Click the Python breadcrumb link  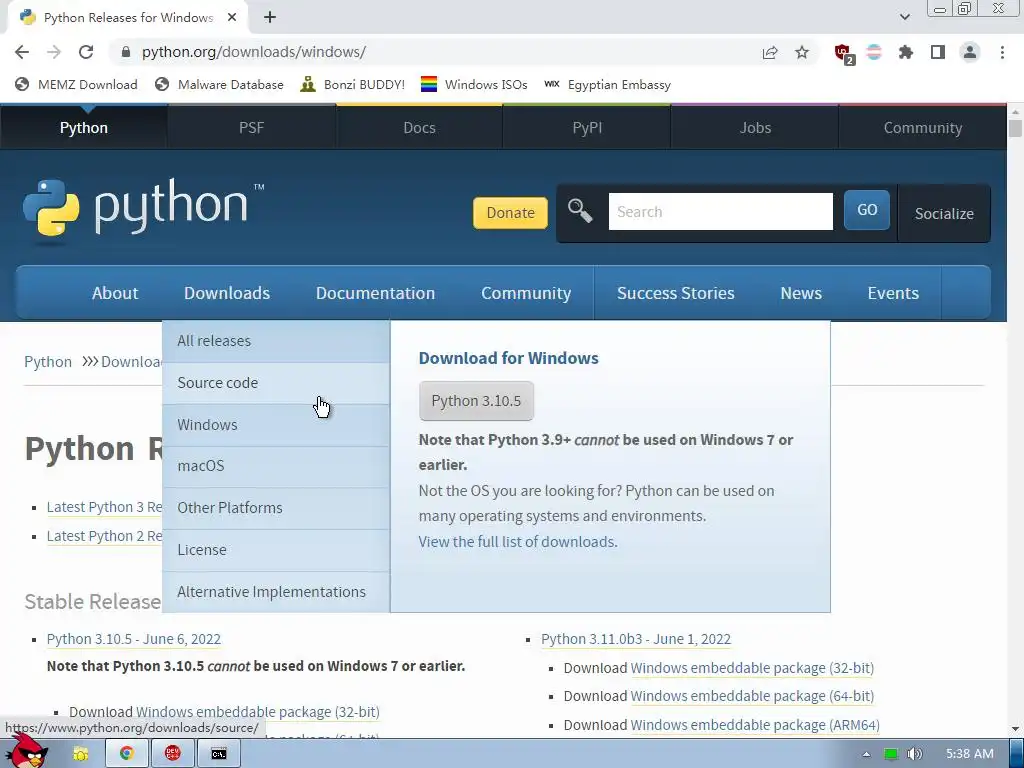click(x=48, y=362)
